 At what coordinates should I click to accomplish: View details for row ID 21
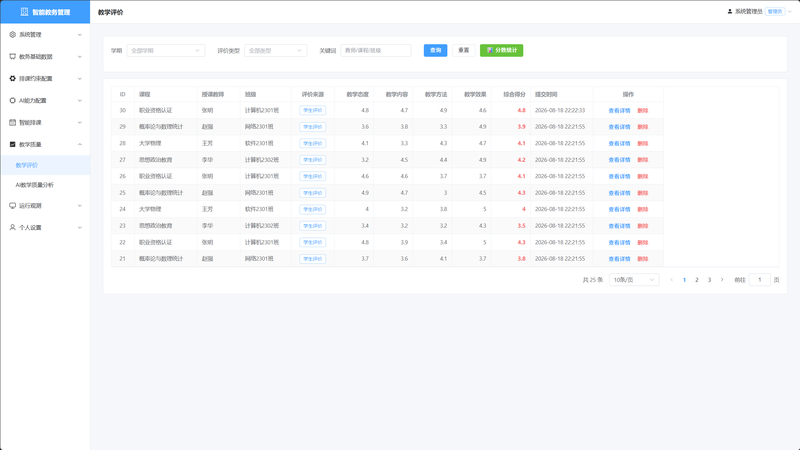tap(619, 259)
